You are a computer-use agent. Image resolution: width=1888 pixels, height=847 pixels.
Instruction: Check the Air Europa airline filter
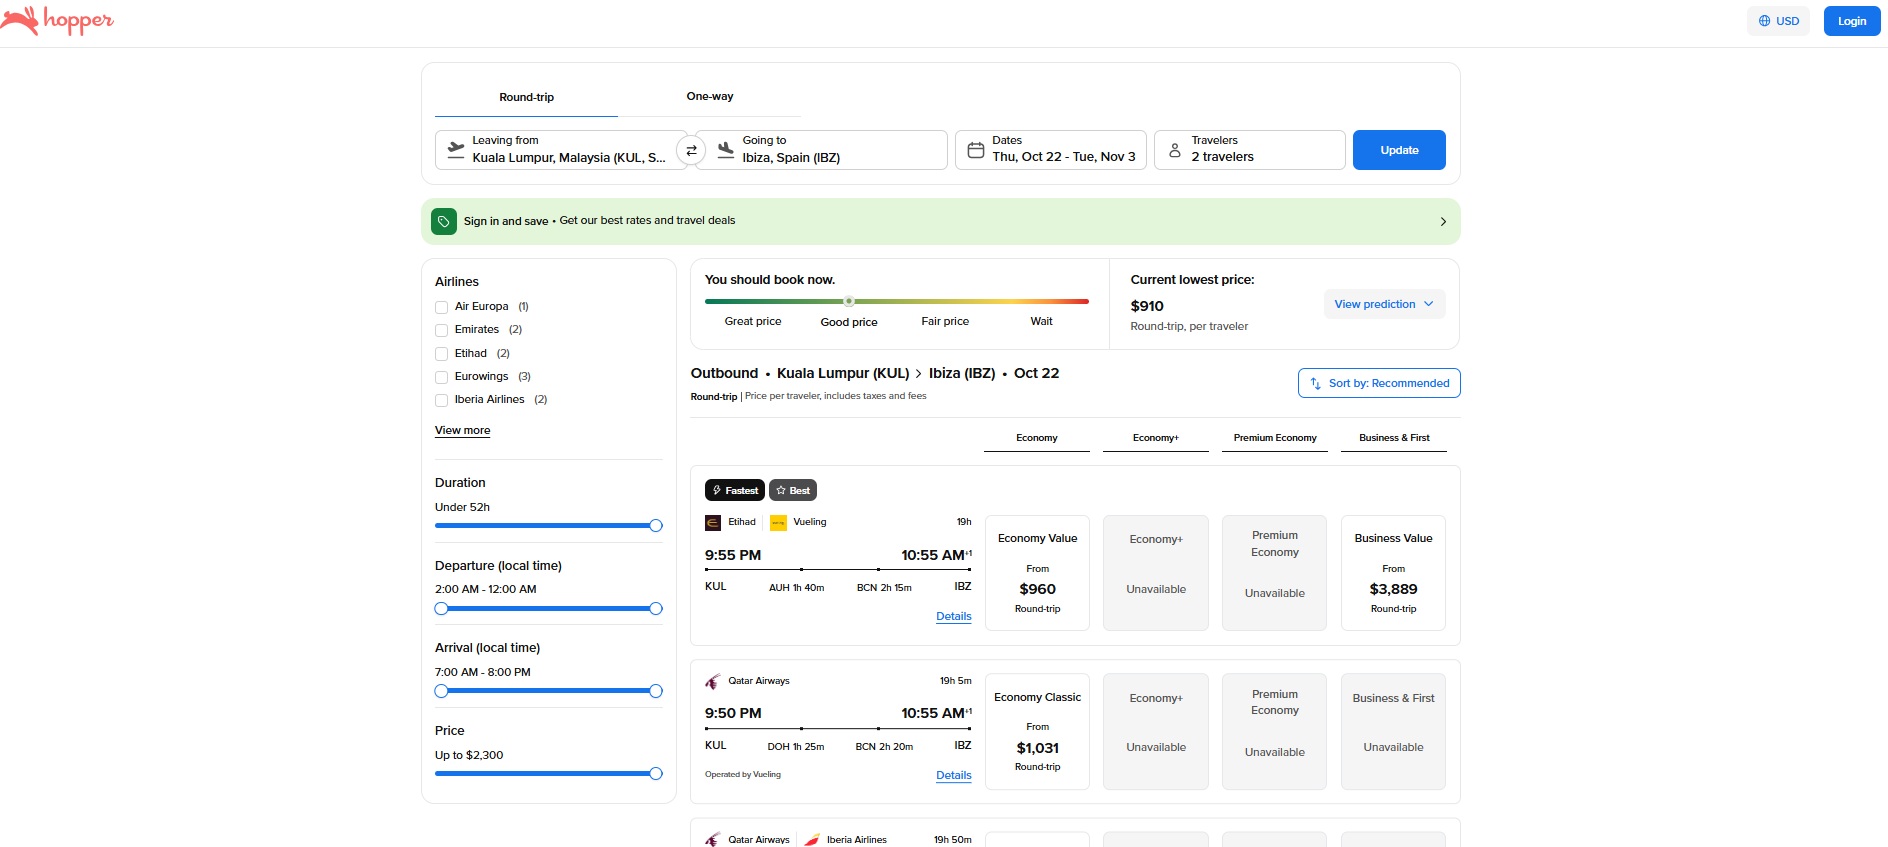point(441,307)
